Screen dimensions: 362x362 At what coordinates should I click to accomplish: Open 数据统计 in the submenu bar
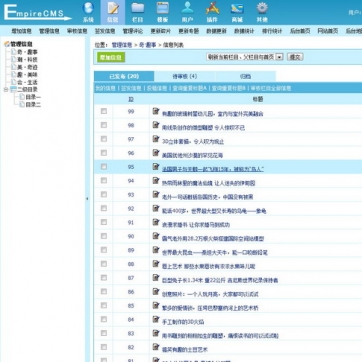(244, 31)
